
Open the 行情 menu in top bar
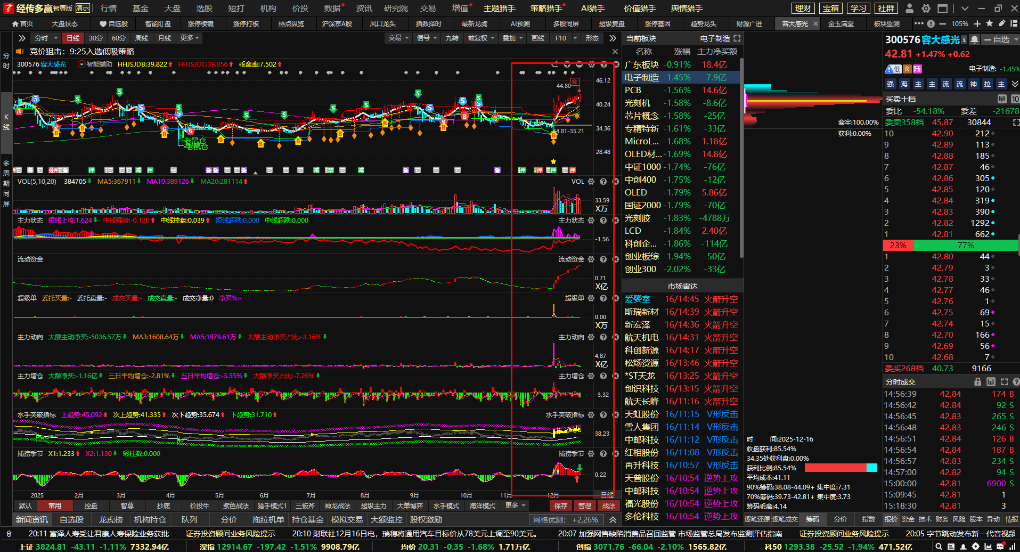(107, 8)
